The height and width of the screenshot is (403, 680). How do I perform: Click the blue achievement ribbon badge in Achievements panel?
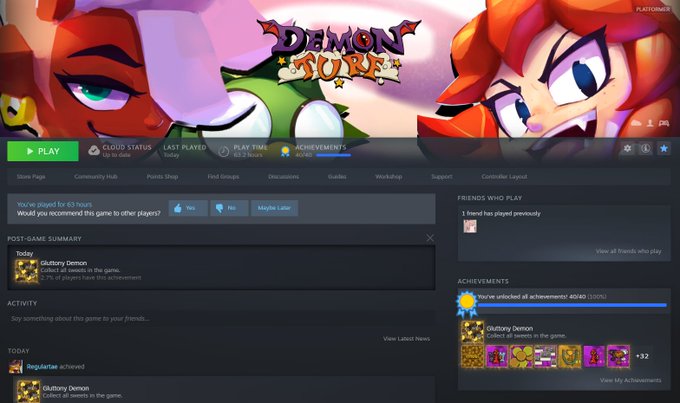[x=467, y=304]
